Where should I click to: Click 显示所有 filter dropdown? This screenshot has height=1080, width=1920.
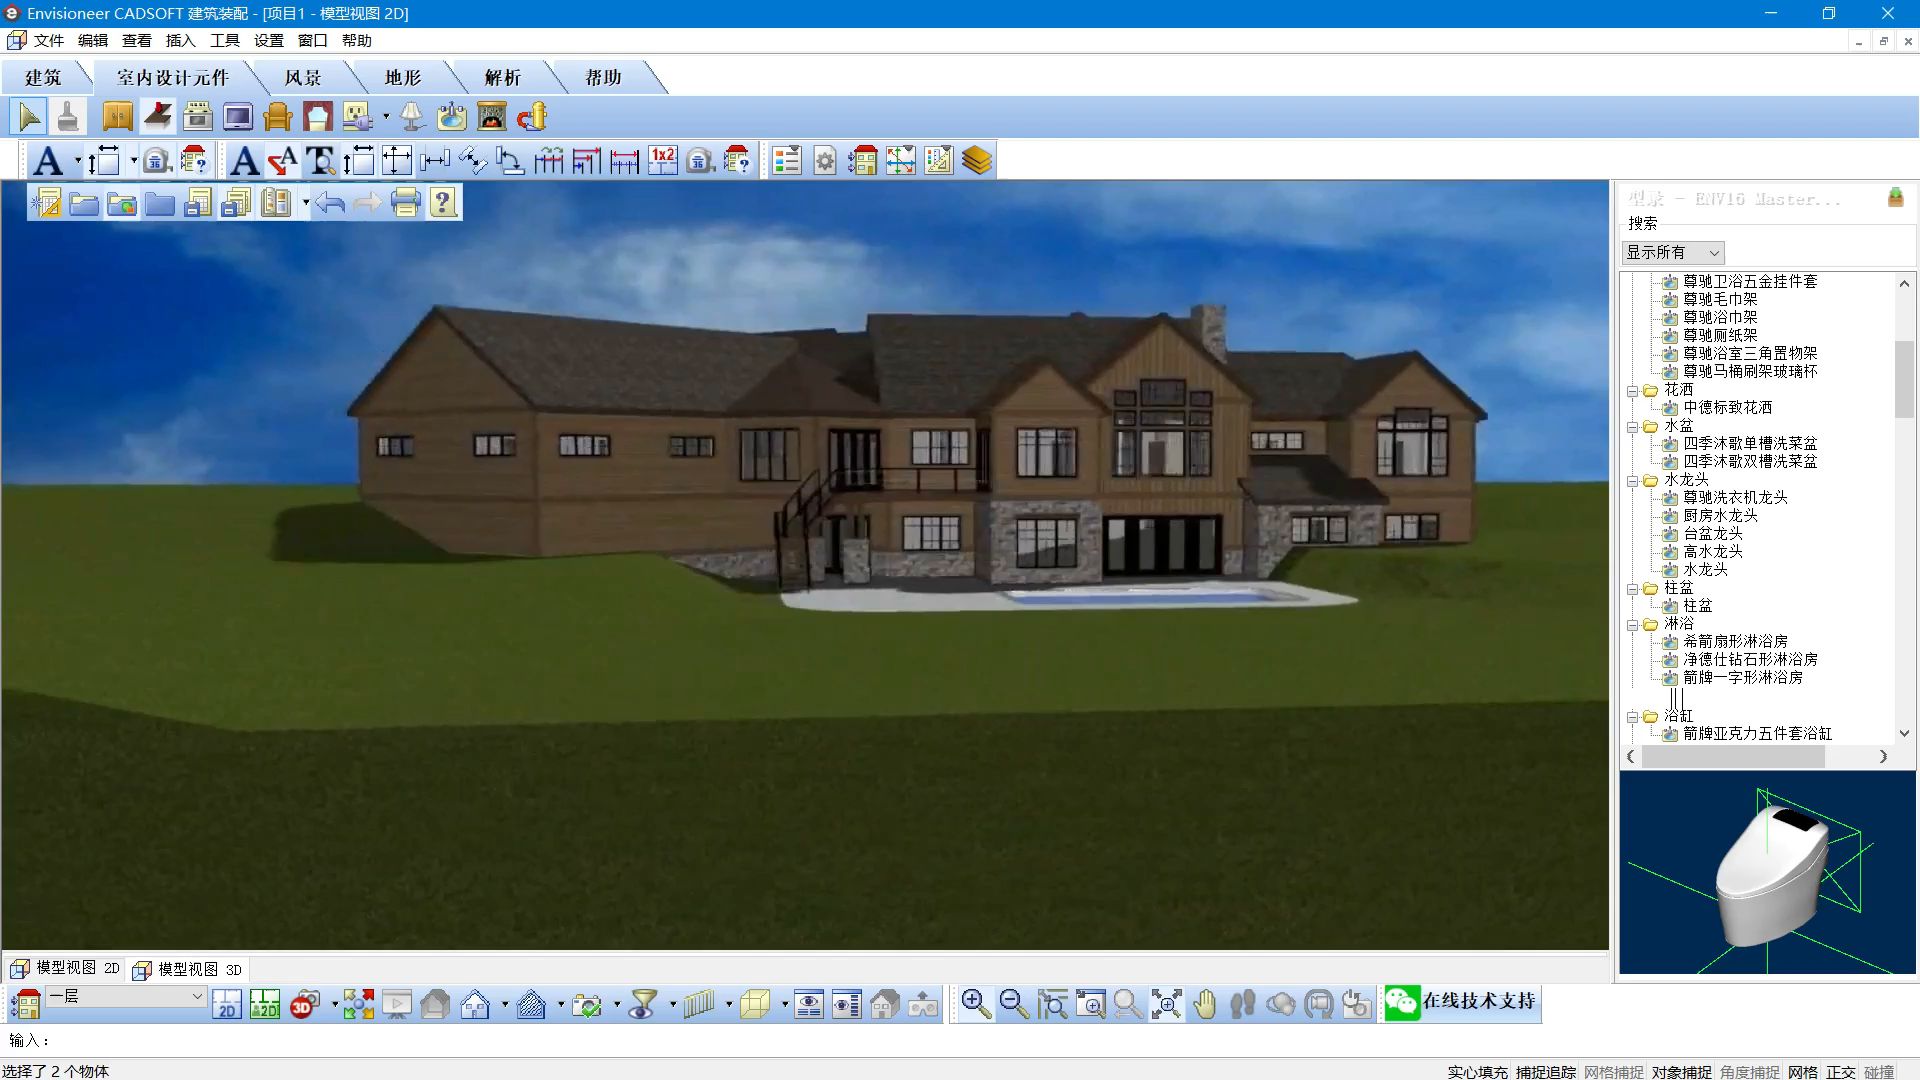tap(1672, 252)
